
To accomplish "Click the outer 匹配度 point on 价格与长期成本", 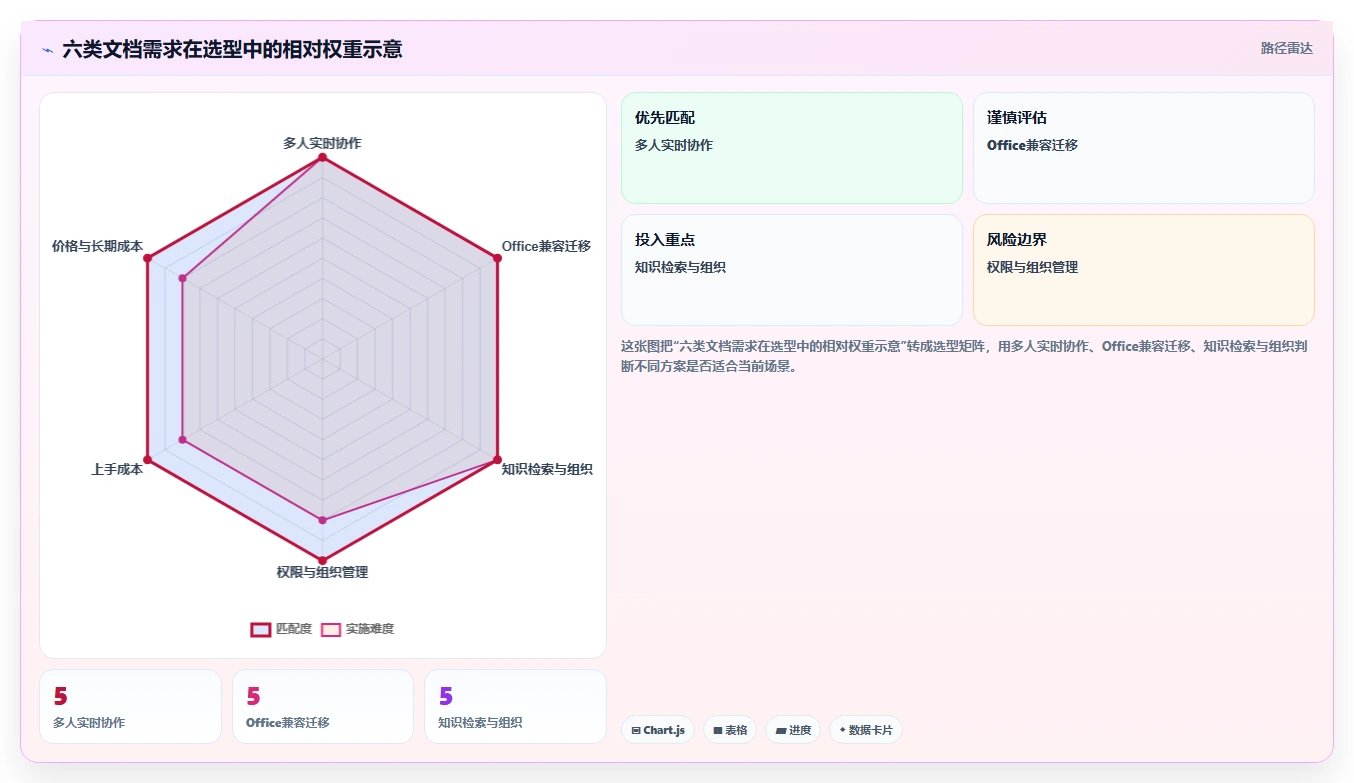I will (147, 259).
